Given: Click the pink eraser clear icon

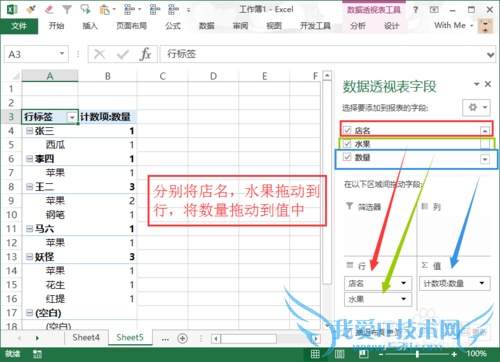Looking at the screenshot, I should coord(49,9).
